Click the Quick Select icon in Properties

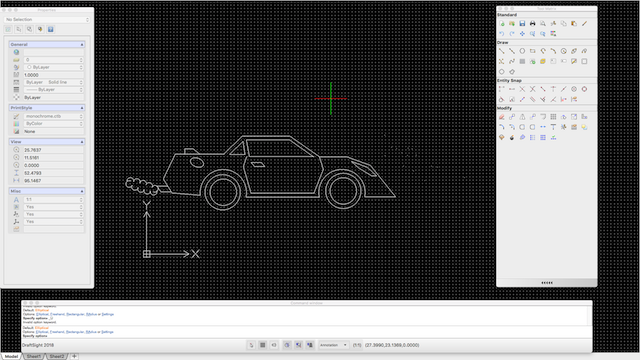click(x=40, y=29)
